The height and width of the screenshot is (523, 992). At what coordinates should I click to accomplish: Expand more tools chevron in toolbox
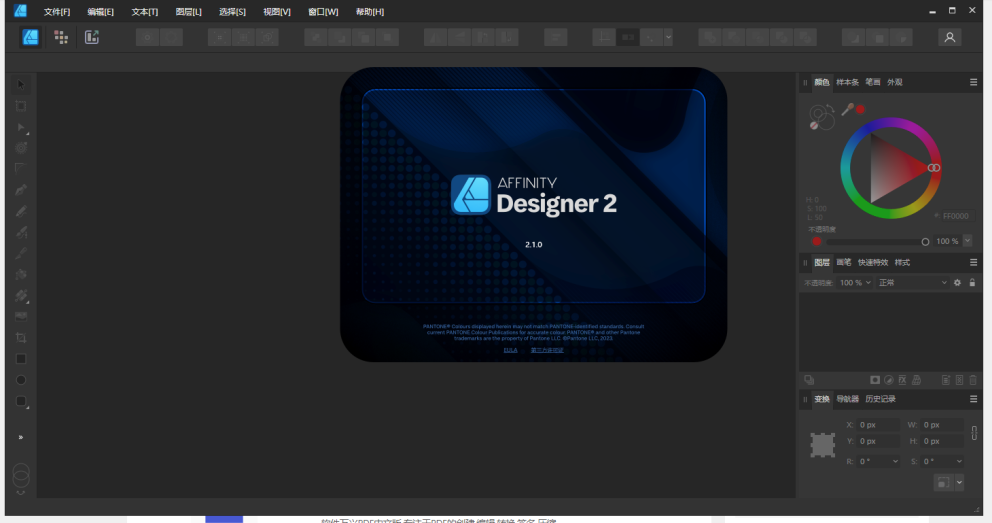pyautogui.click(x=21, y=437)
